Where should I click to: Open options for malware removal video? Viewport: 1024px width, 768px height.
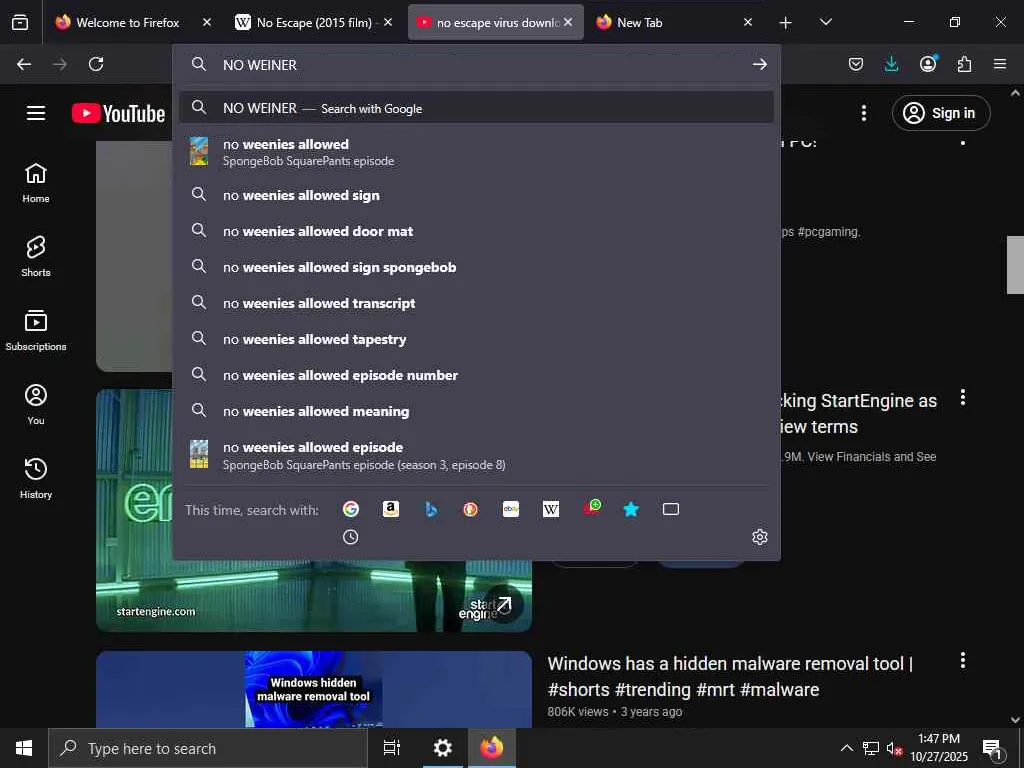tap(963, 660)
